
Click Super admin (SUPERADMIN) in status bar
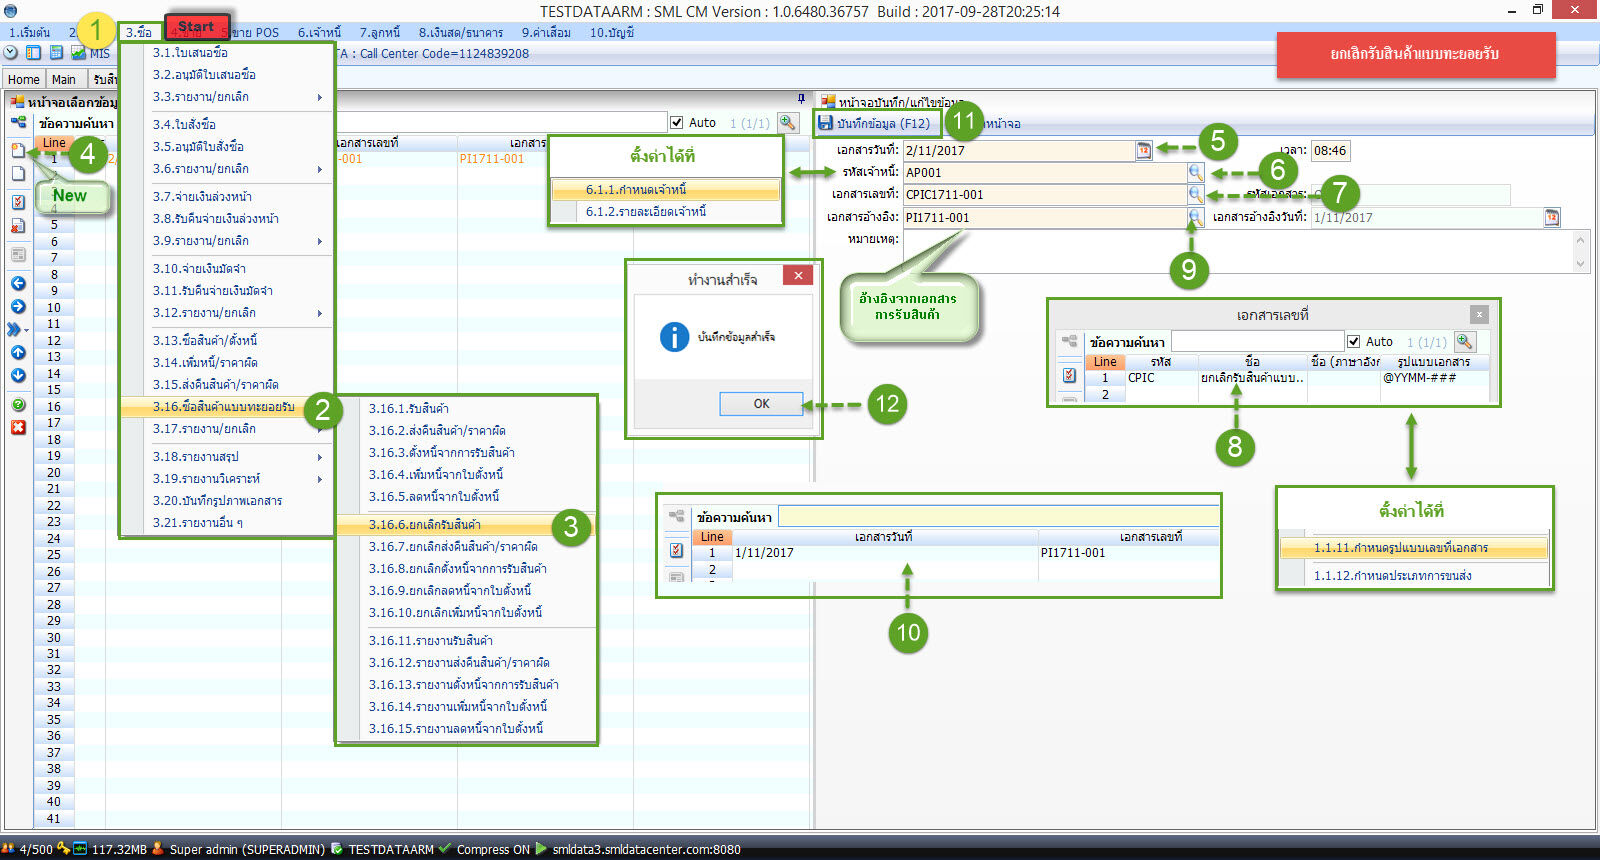coord(247,849)
